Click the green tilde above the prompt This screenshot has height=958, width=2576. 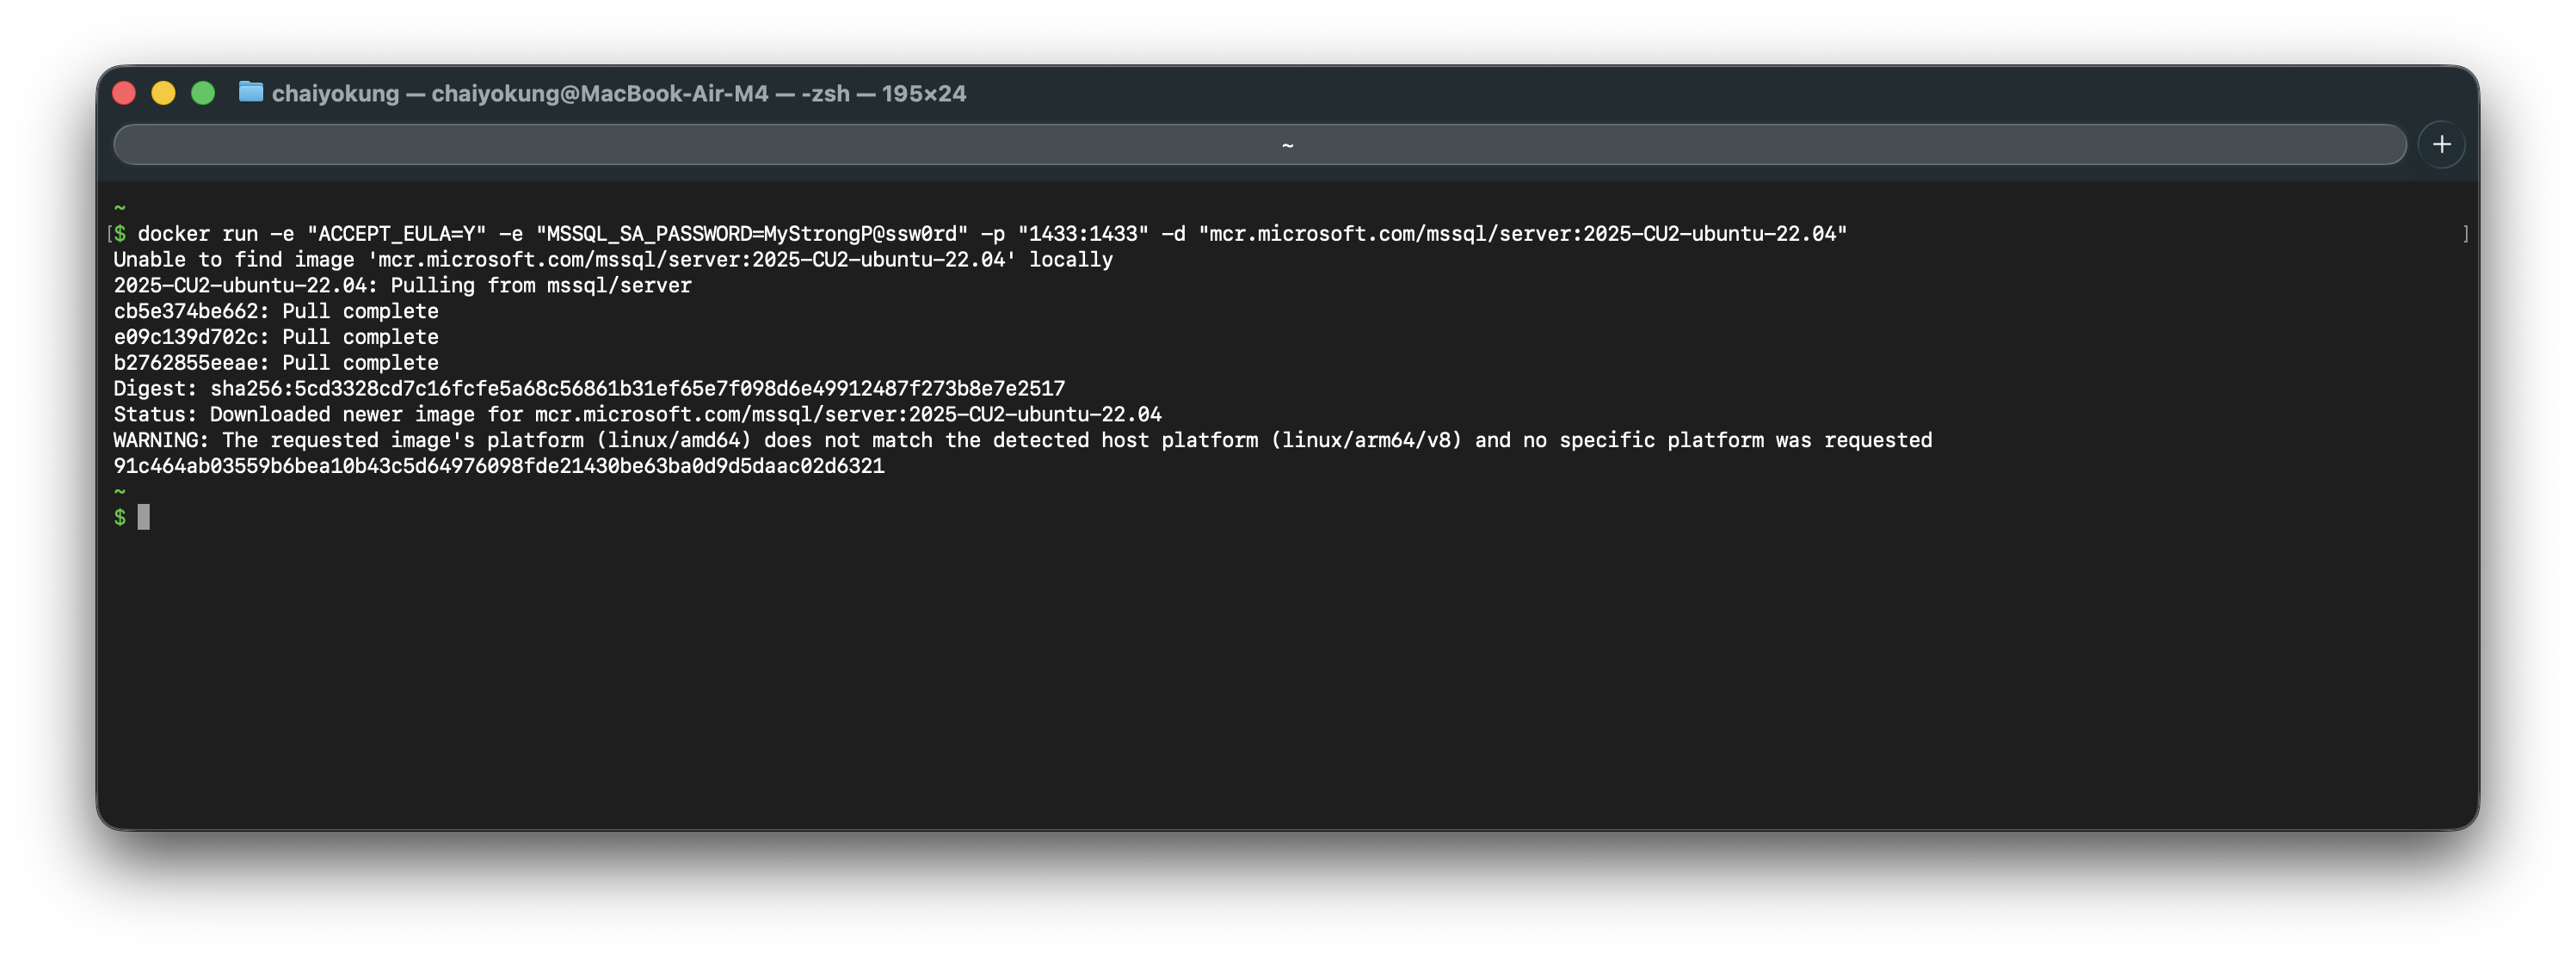tap(118, 491)
